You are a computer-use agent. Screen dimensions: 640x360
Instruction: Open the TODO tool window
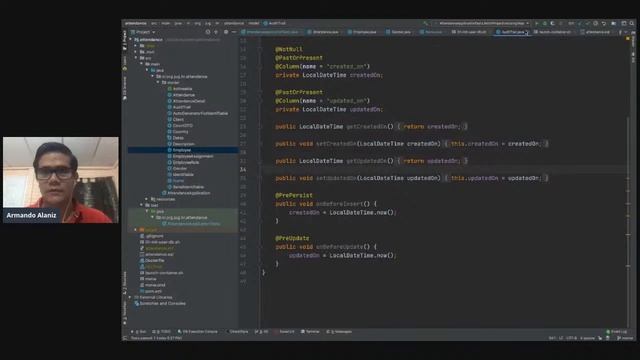[x=161, y=331]
